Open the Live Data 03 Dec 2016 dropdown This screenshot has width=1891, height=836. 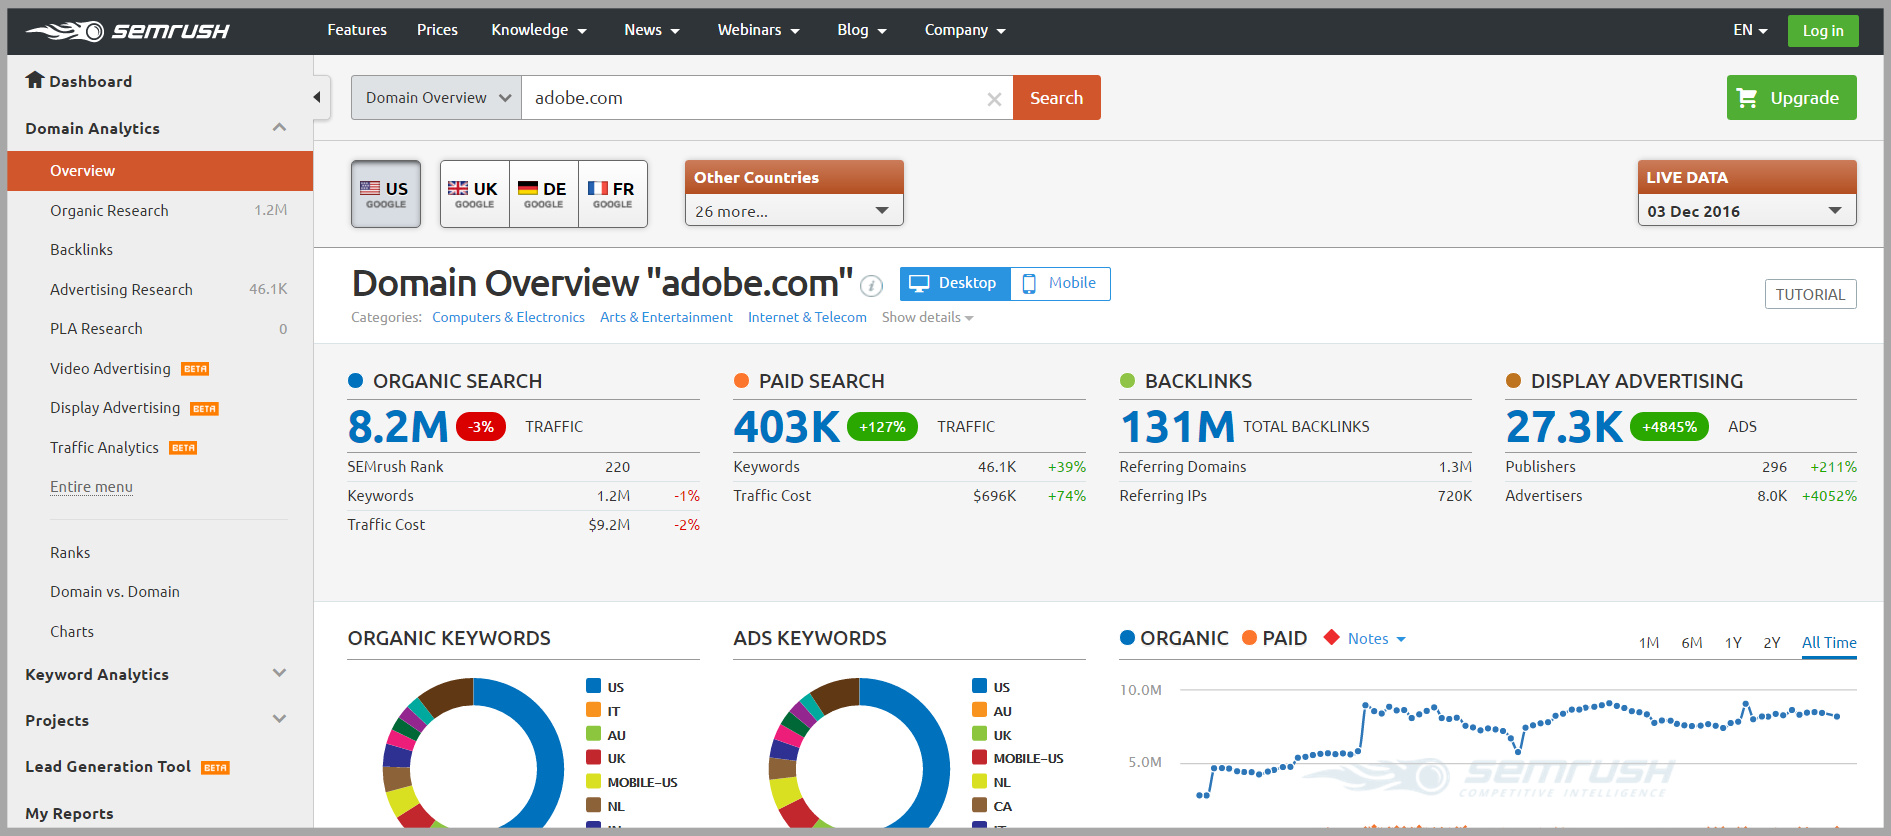(1746, 211)
